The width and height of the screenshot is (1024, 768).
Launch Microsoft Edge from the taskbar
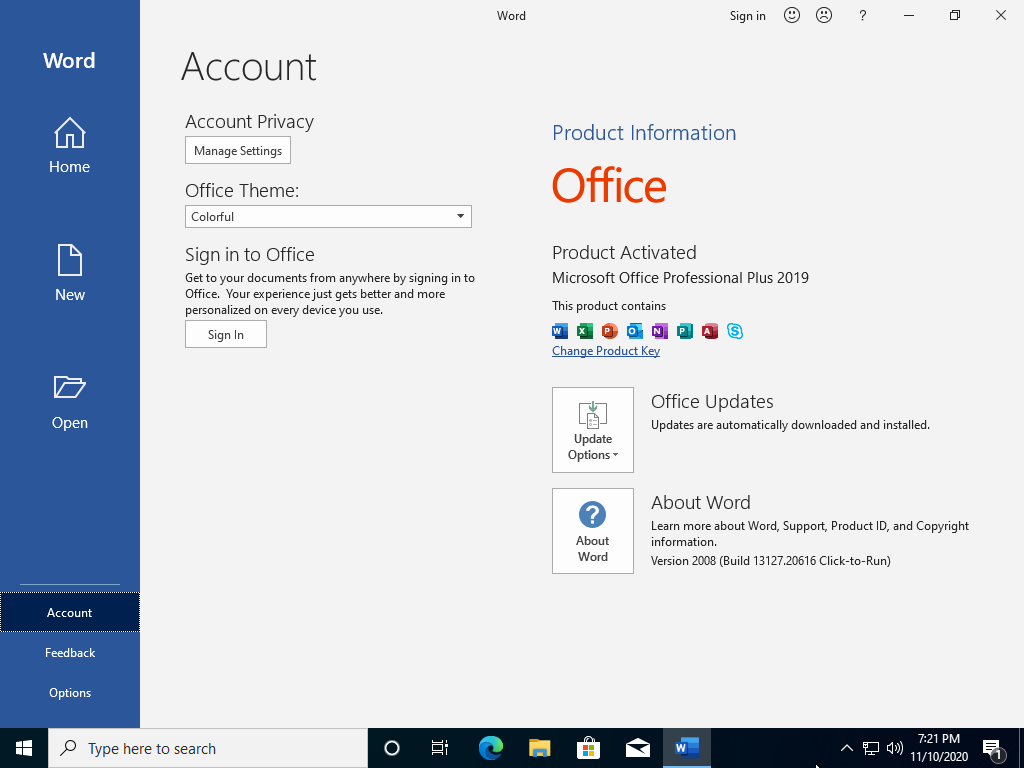pos(490,748)
